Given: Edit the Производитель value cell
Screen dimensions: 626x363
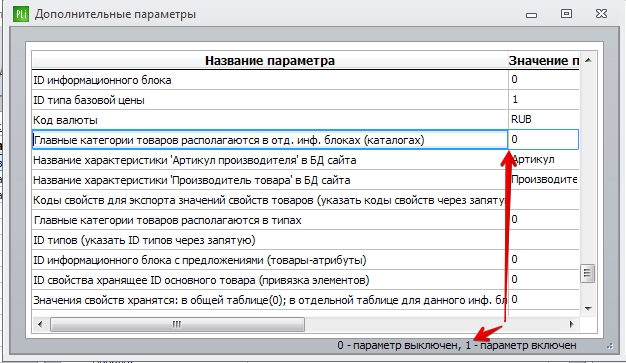Looking at the screenshot, I should tap(543, 180).
